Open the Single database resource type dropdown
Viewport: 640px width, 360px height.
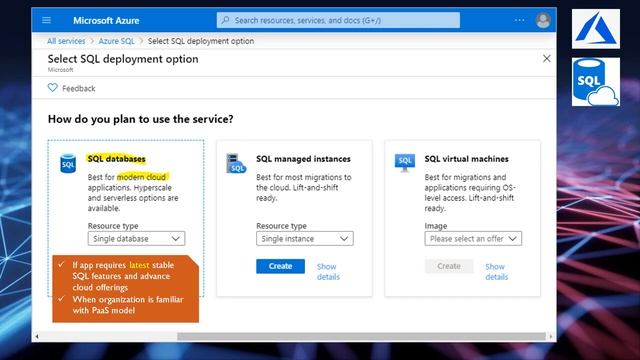pos(136,239)
